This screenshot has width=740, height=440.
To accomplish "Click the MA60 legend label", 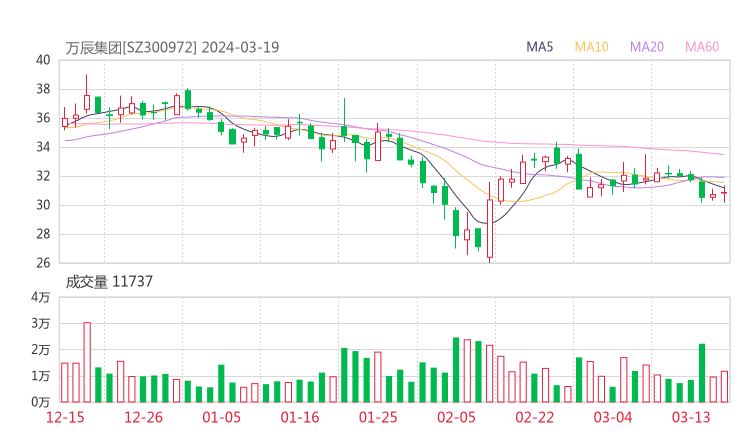I will coord(702,47).
